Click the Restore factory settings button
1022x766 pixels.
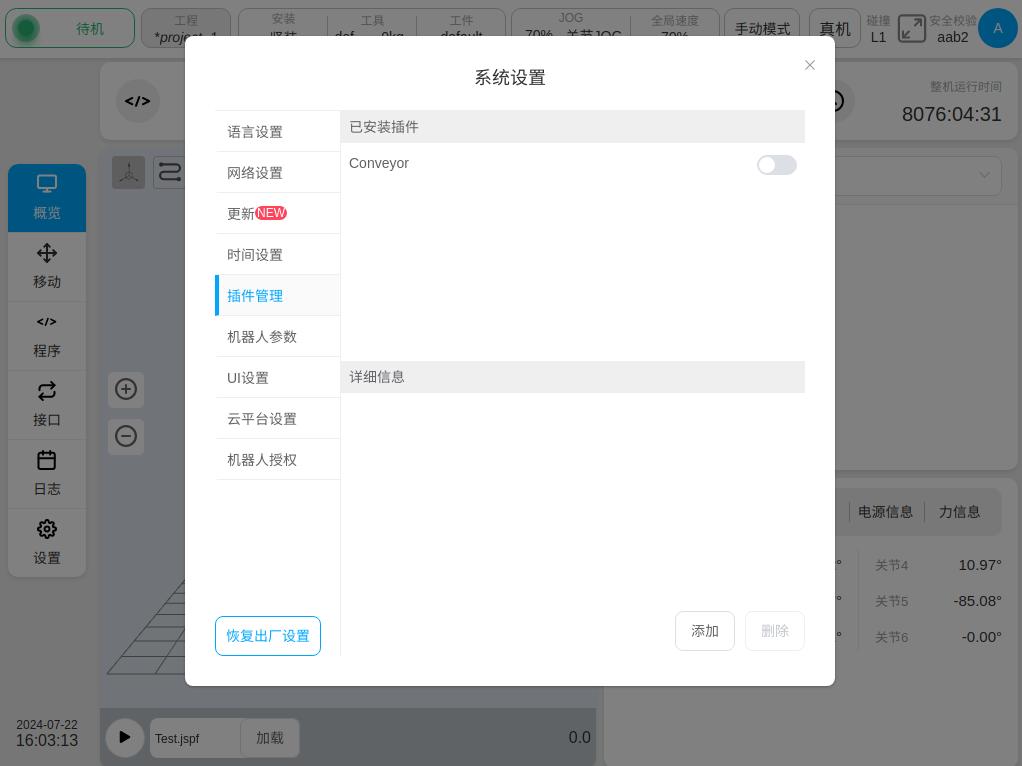click(x=268, y=636)
